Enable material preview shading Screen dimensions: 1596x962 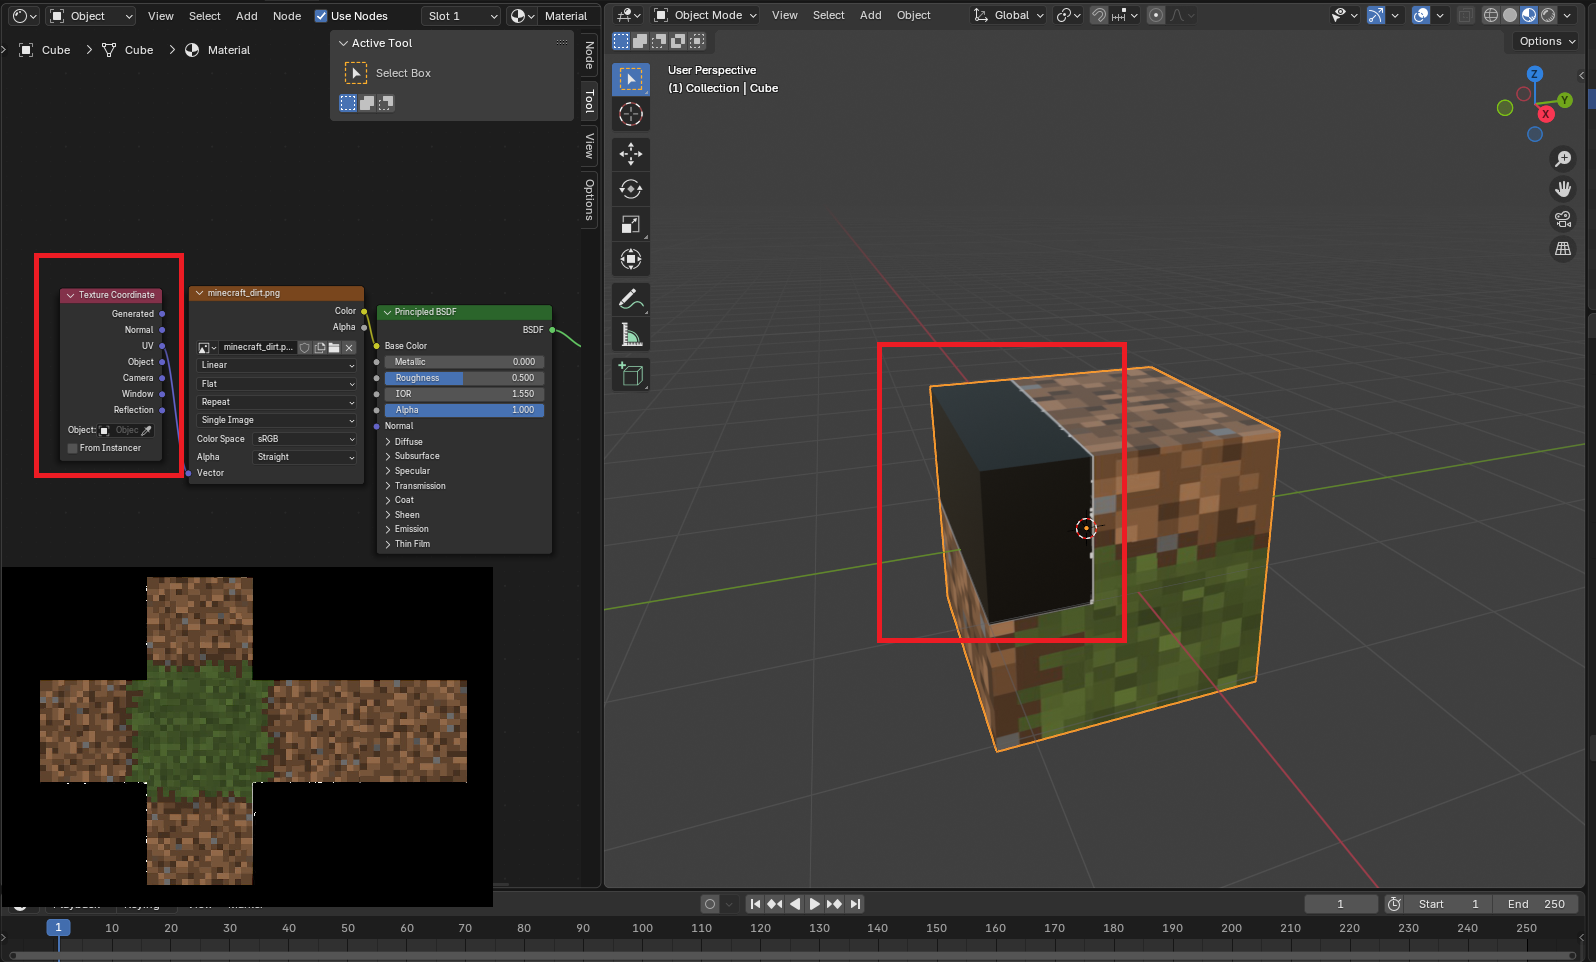point(1529,15)
